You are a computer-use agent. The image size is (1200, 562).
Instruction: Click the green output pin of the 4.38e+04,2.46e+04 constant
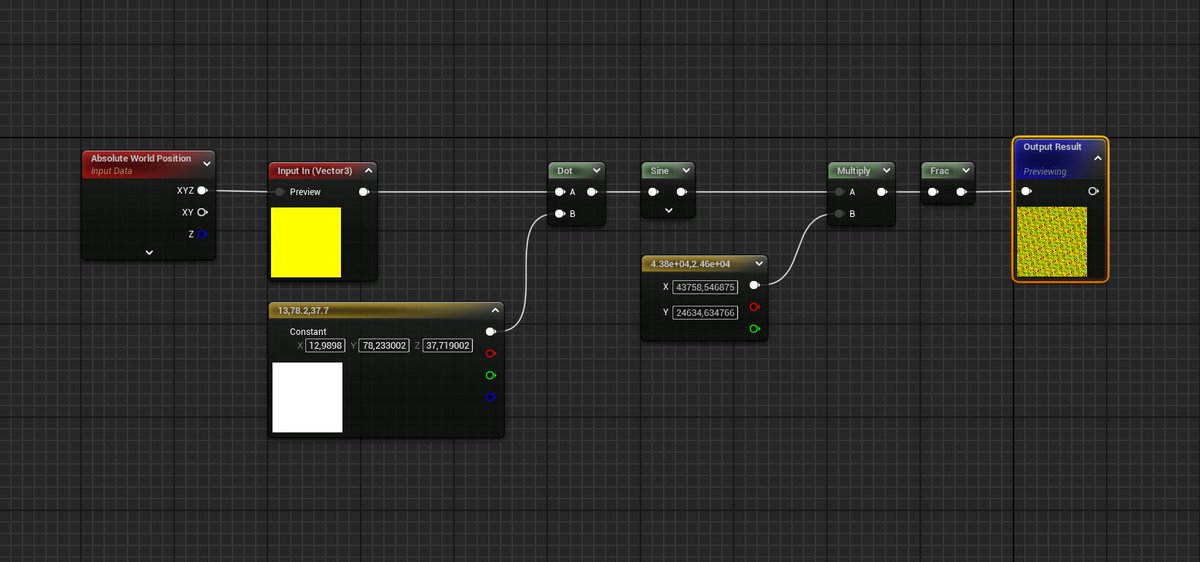tap(754, 328)
